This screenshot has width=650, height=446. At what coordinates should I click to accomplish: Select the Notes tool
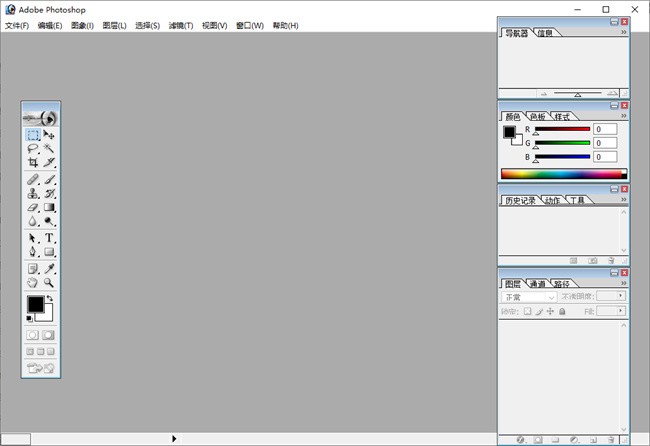click(x=33, y=269)
